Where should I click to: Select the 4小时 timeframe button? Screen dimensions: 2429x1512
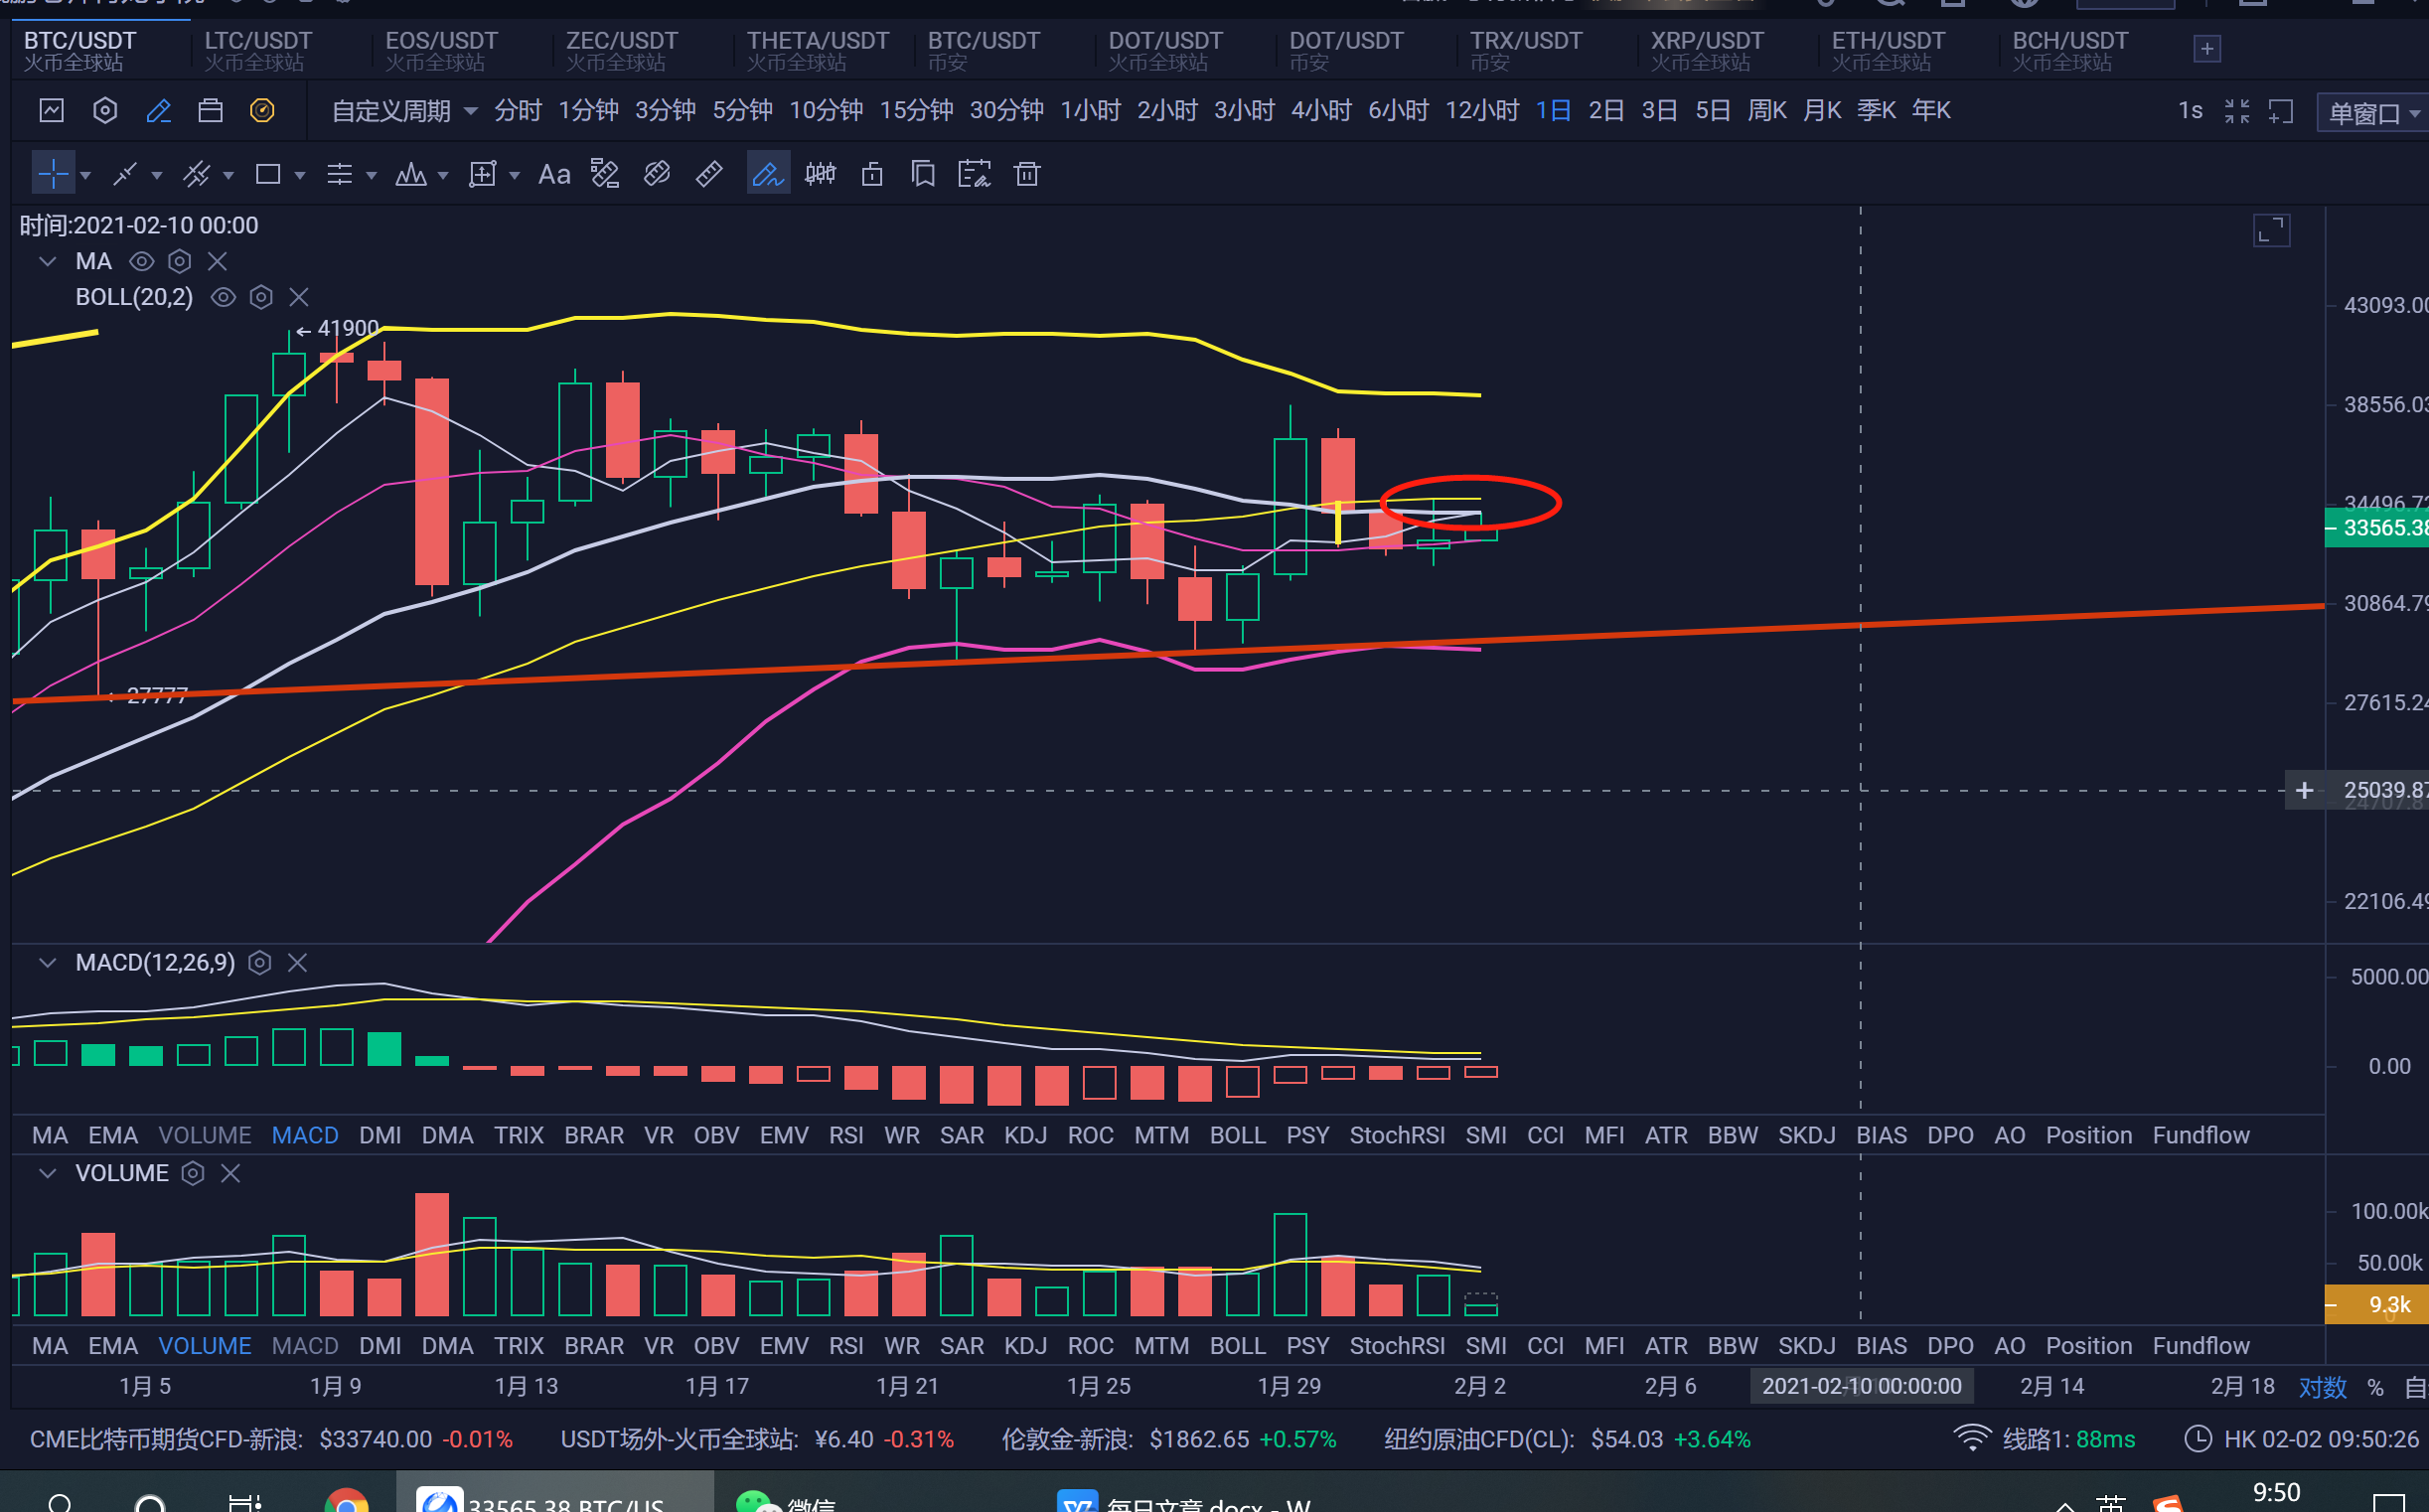click(1320, 111)
